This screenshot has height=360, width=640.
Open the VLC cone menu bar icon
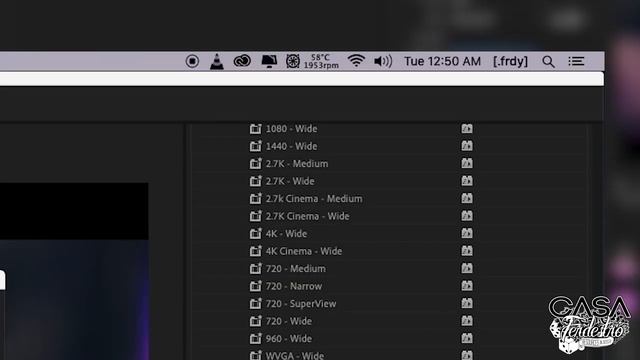(217, 62)
